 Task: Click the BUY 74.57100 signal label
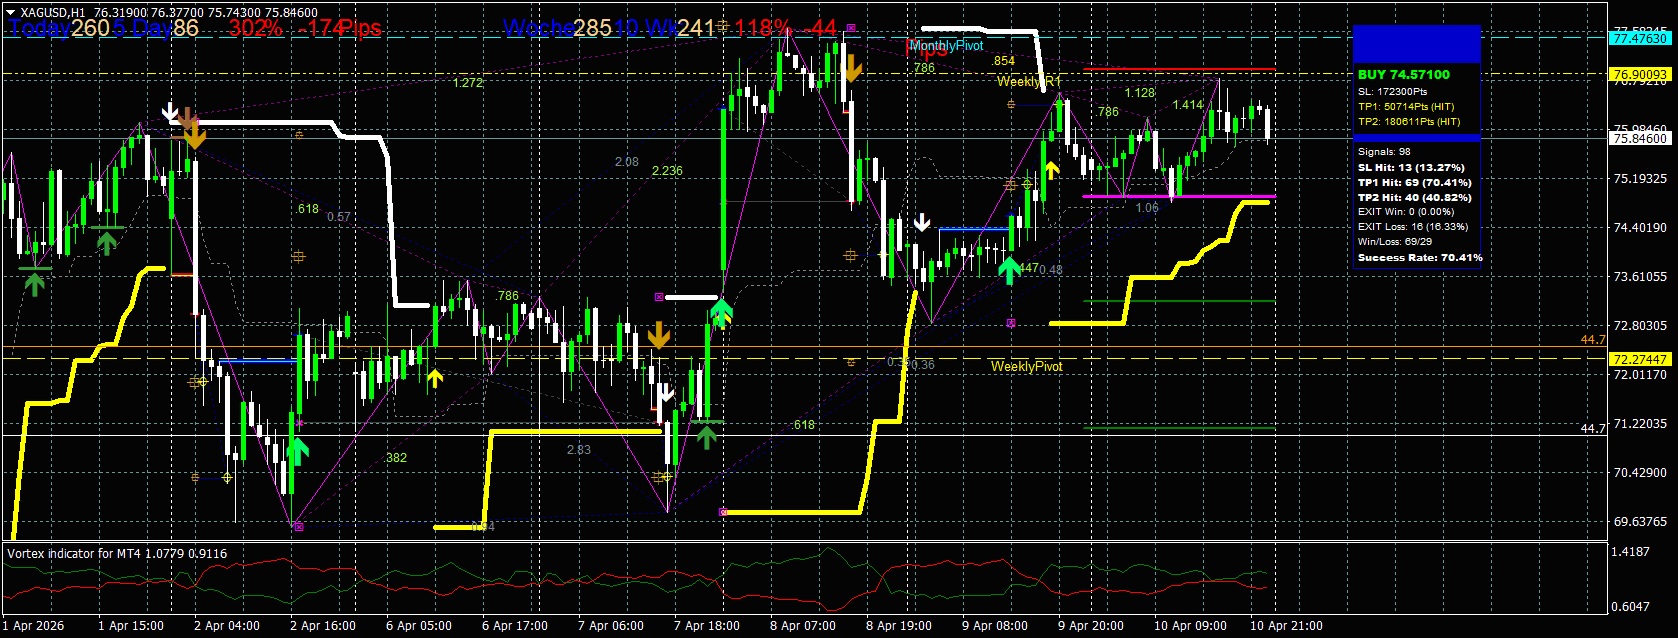click(1403, 75)
